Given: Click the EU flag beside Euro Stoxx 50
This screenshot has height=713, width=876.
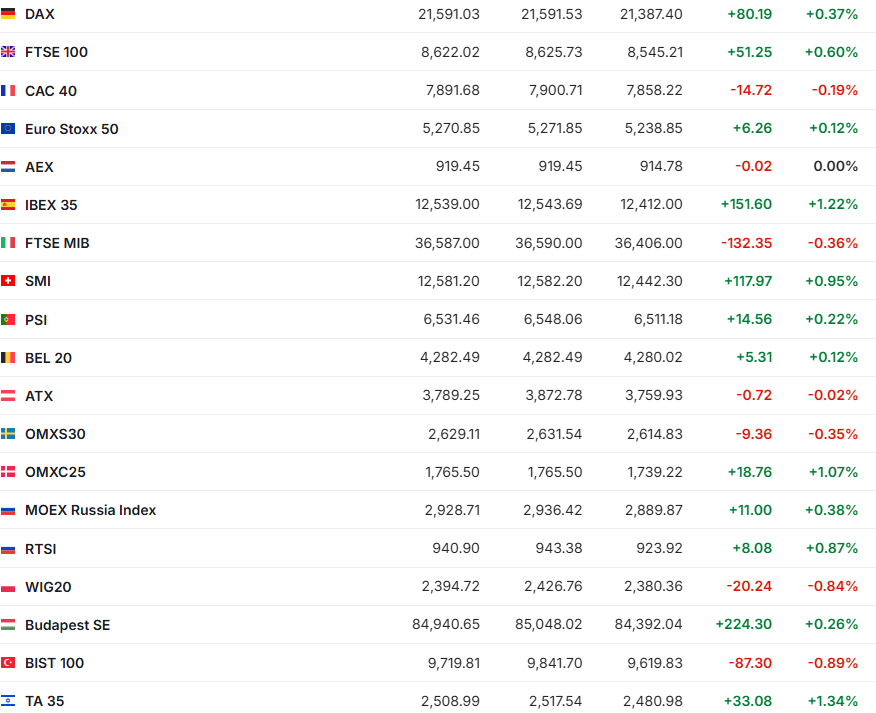Looking at the screenshot, I should [8, 129].
